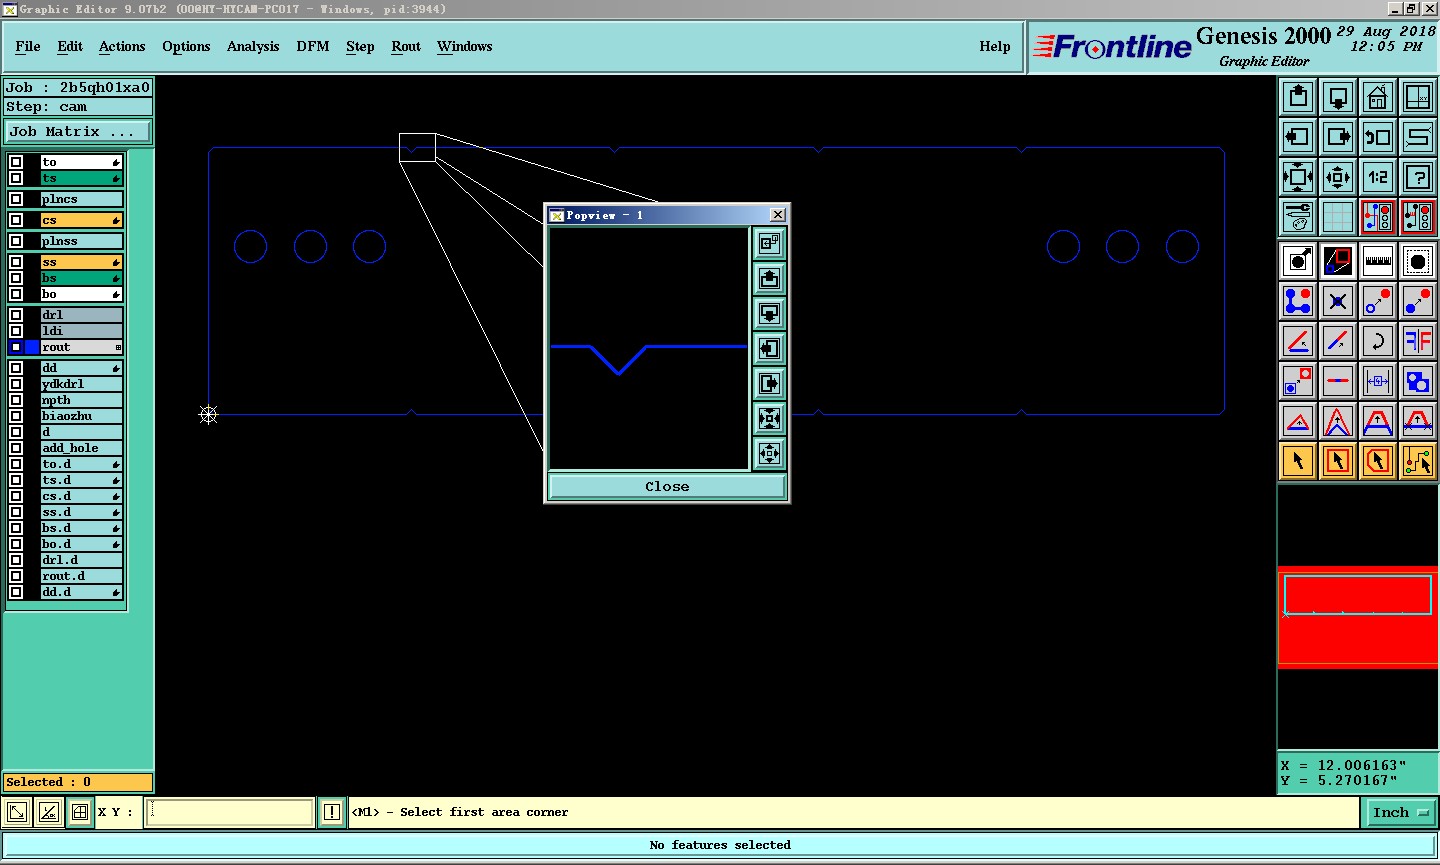Toggle display checkbox for layer to
The height and width of the screenshot is (865, 1440).
coord(16,162)
